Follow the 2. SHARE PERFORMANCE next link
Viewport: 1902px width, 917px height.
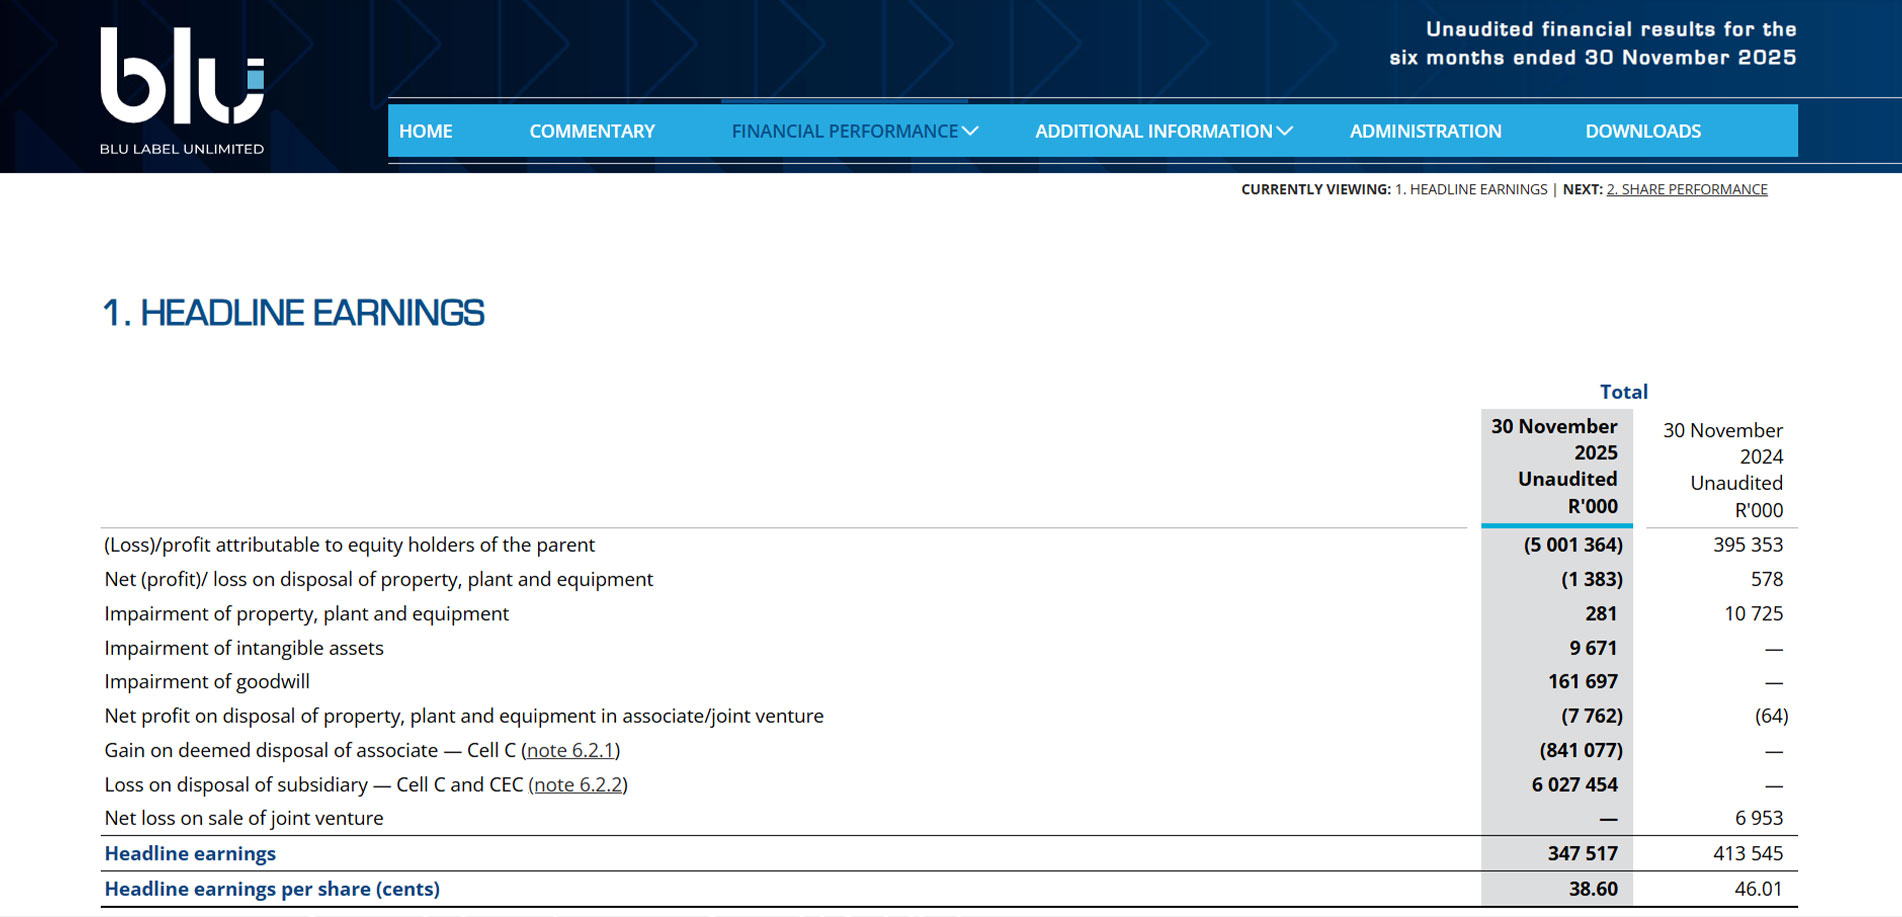click(x=1687, y=189)
